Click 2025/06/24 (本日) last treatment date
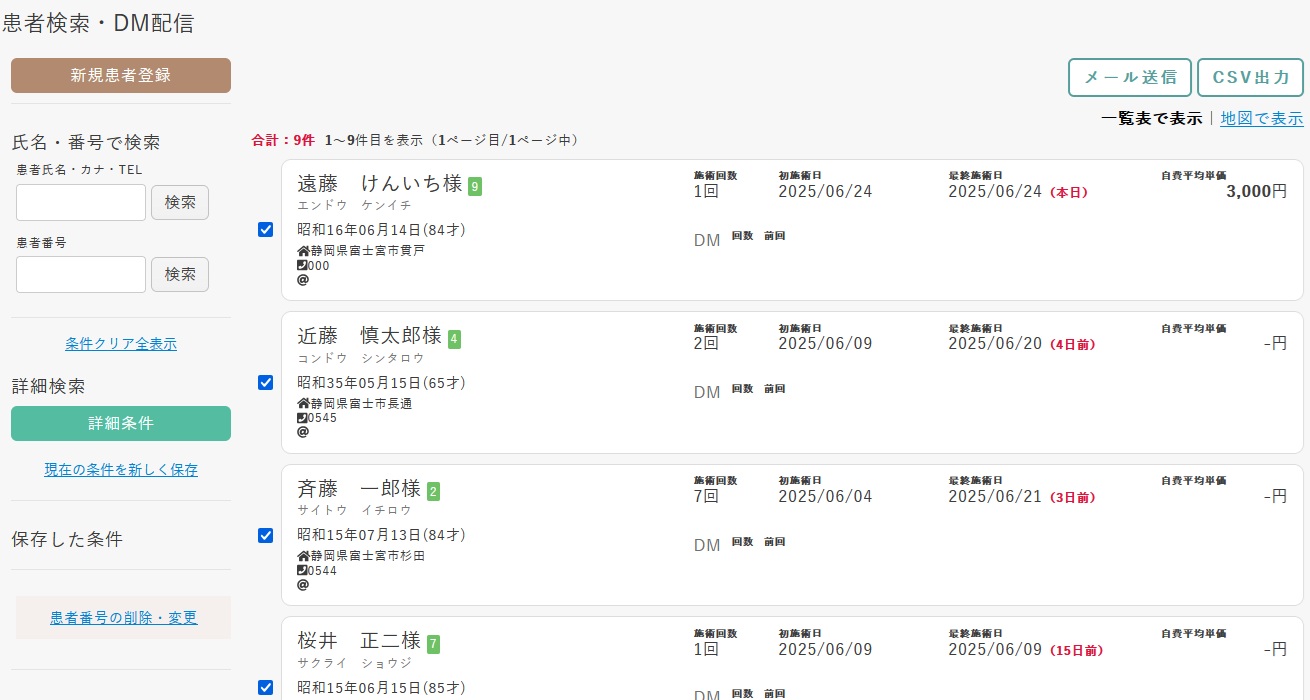Viewport: 1310px width, 700px height. tap(1017, 191)
